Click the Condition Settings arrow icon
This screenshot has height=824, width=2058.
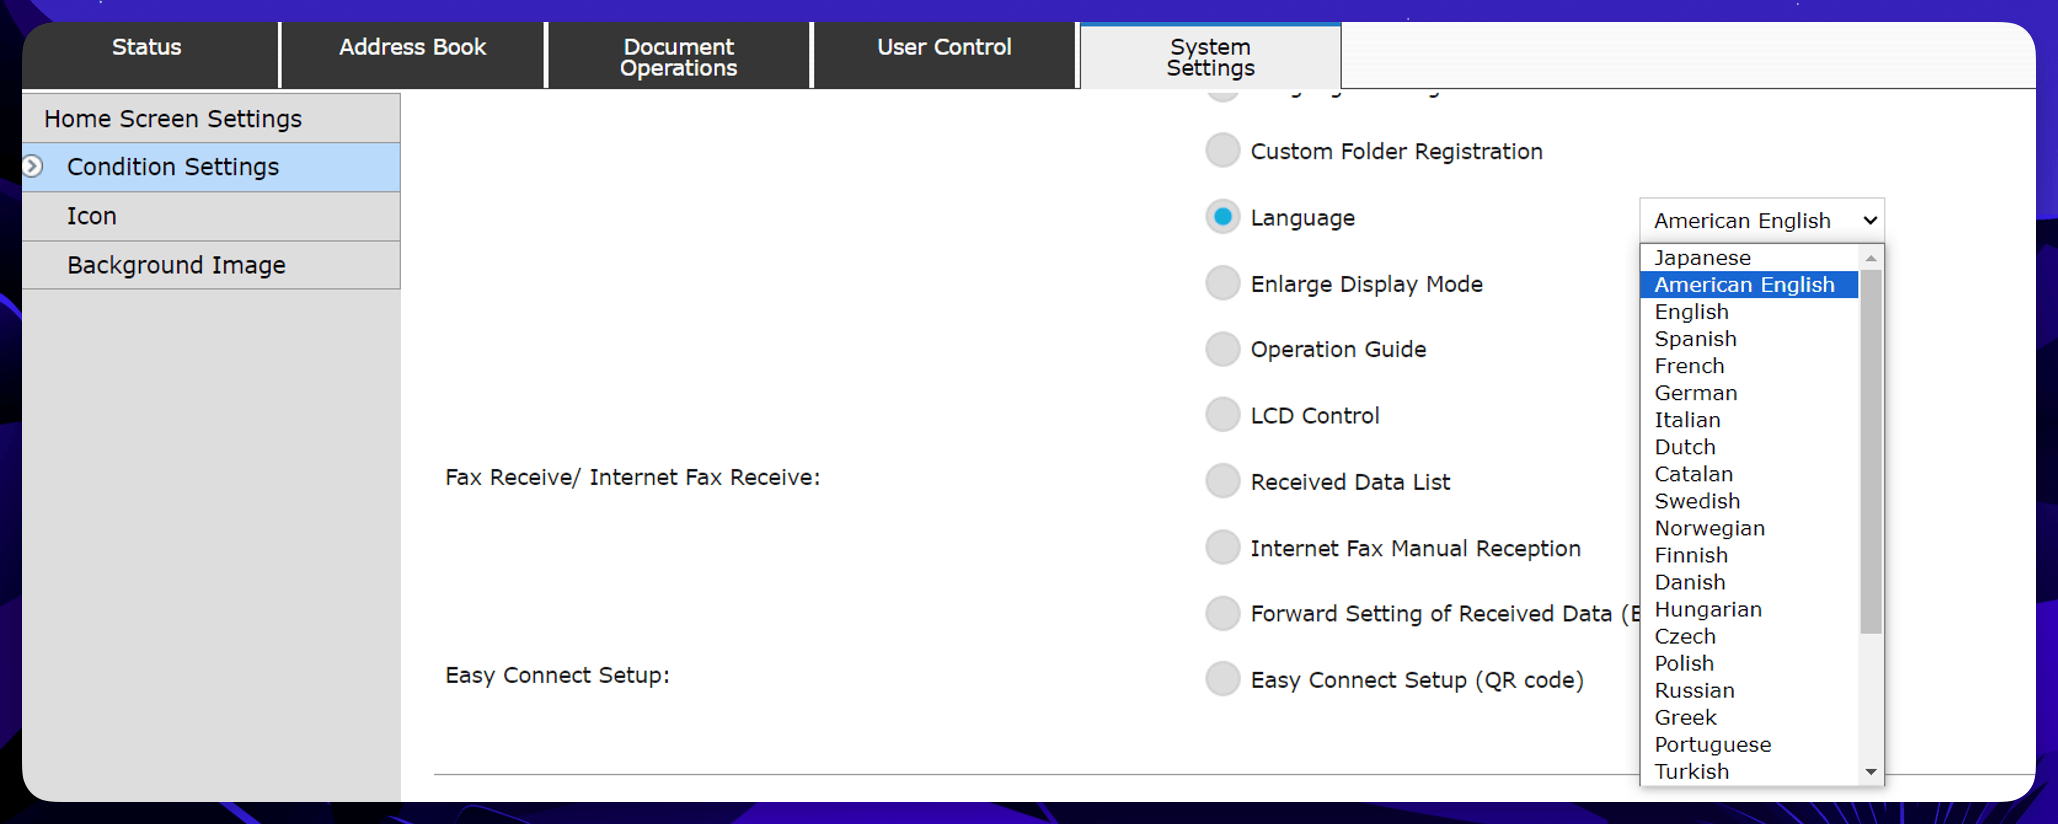click(x=33, y=166)
